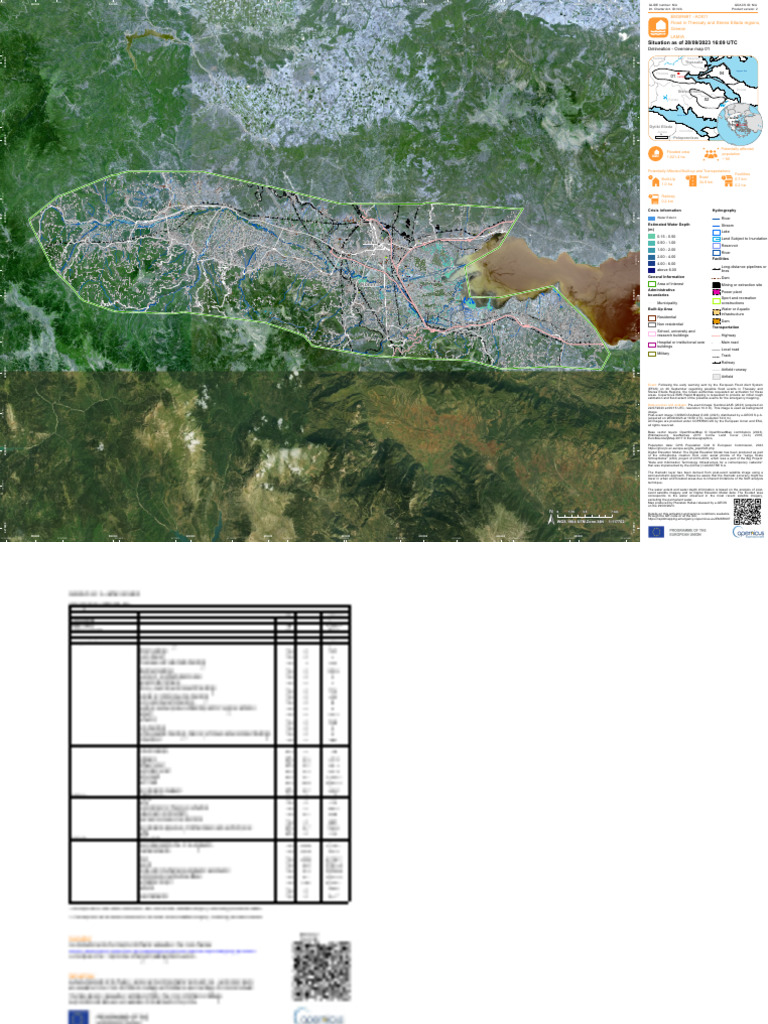The image size is (768, 1024).
Task: Open the blue hyperlink on the second page
Action: click(163, 952)
